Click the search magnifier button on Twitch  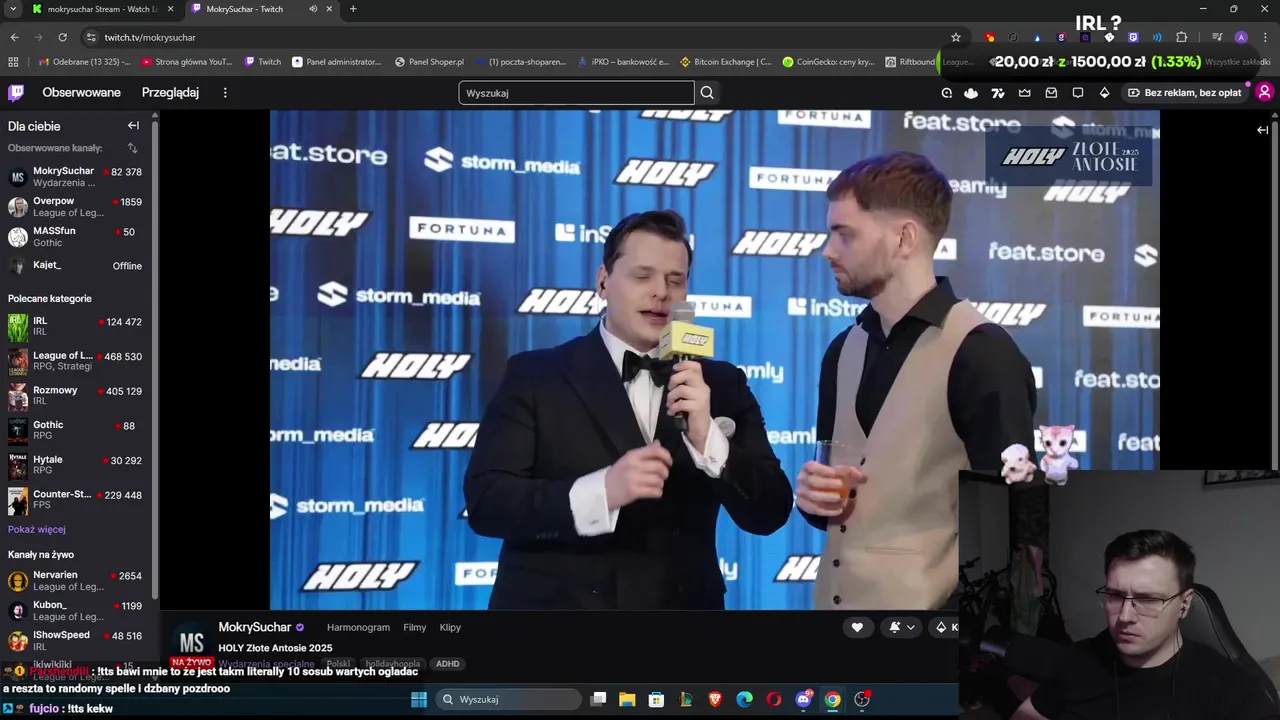point(707,93)
